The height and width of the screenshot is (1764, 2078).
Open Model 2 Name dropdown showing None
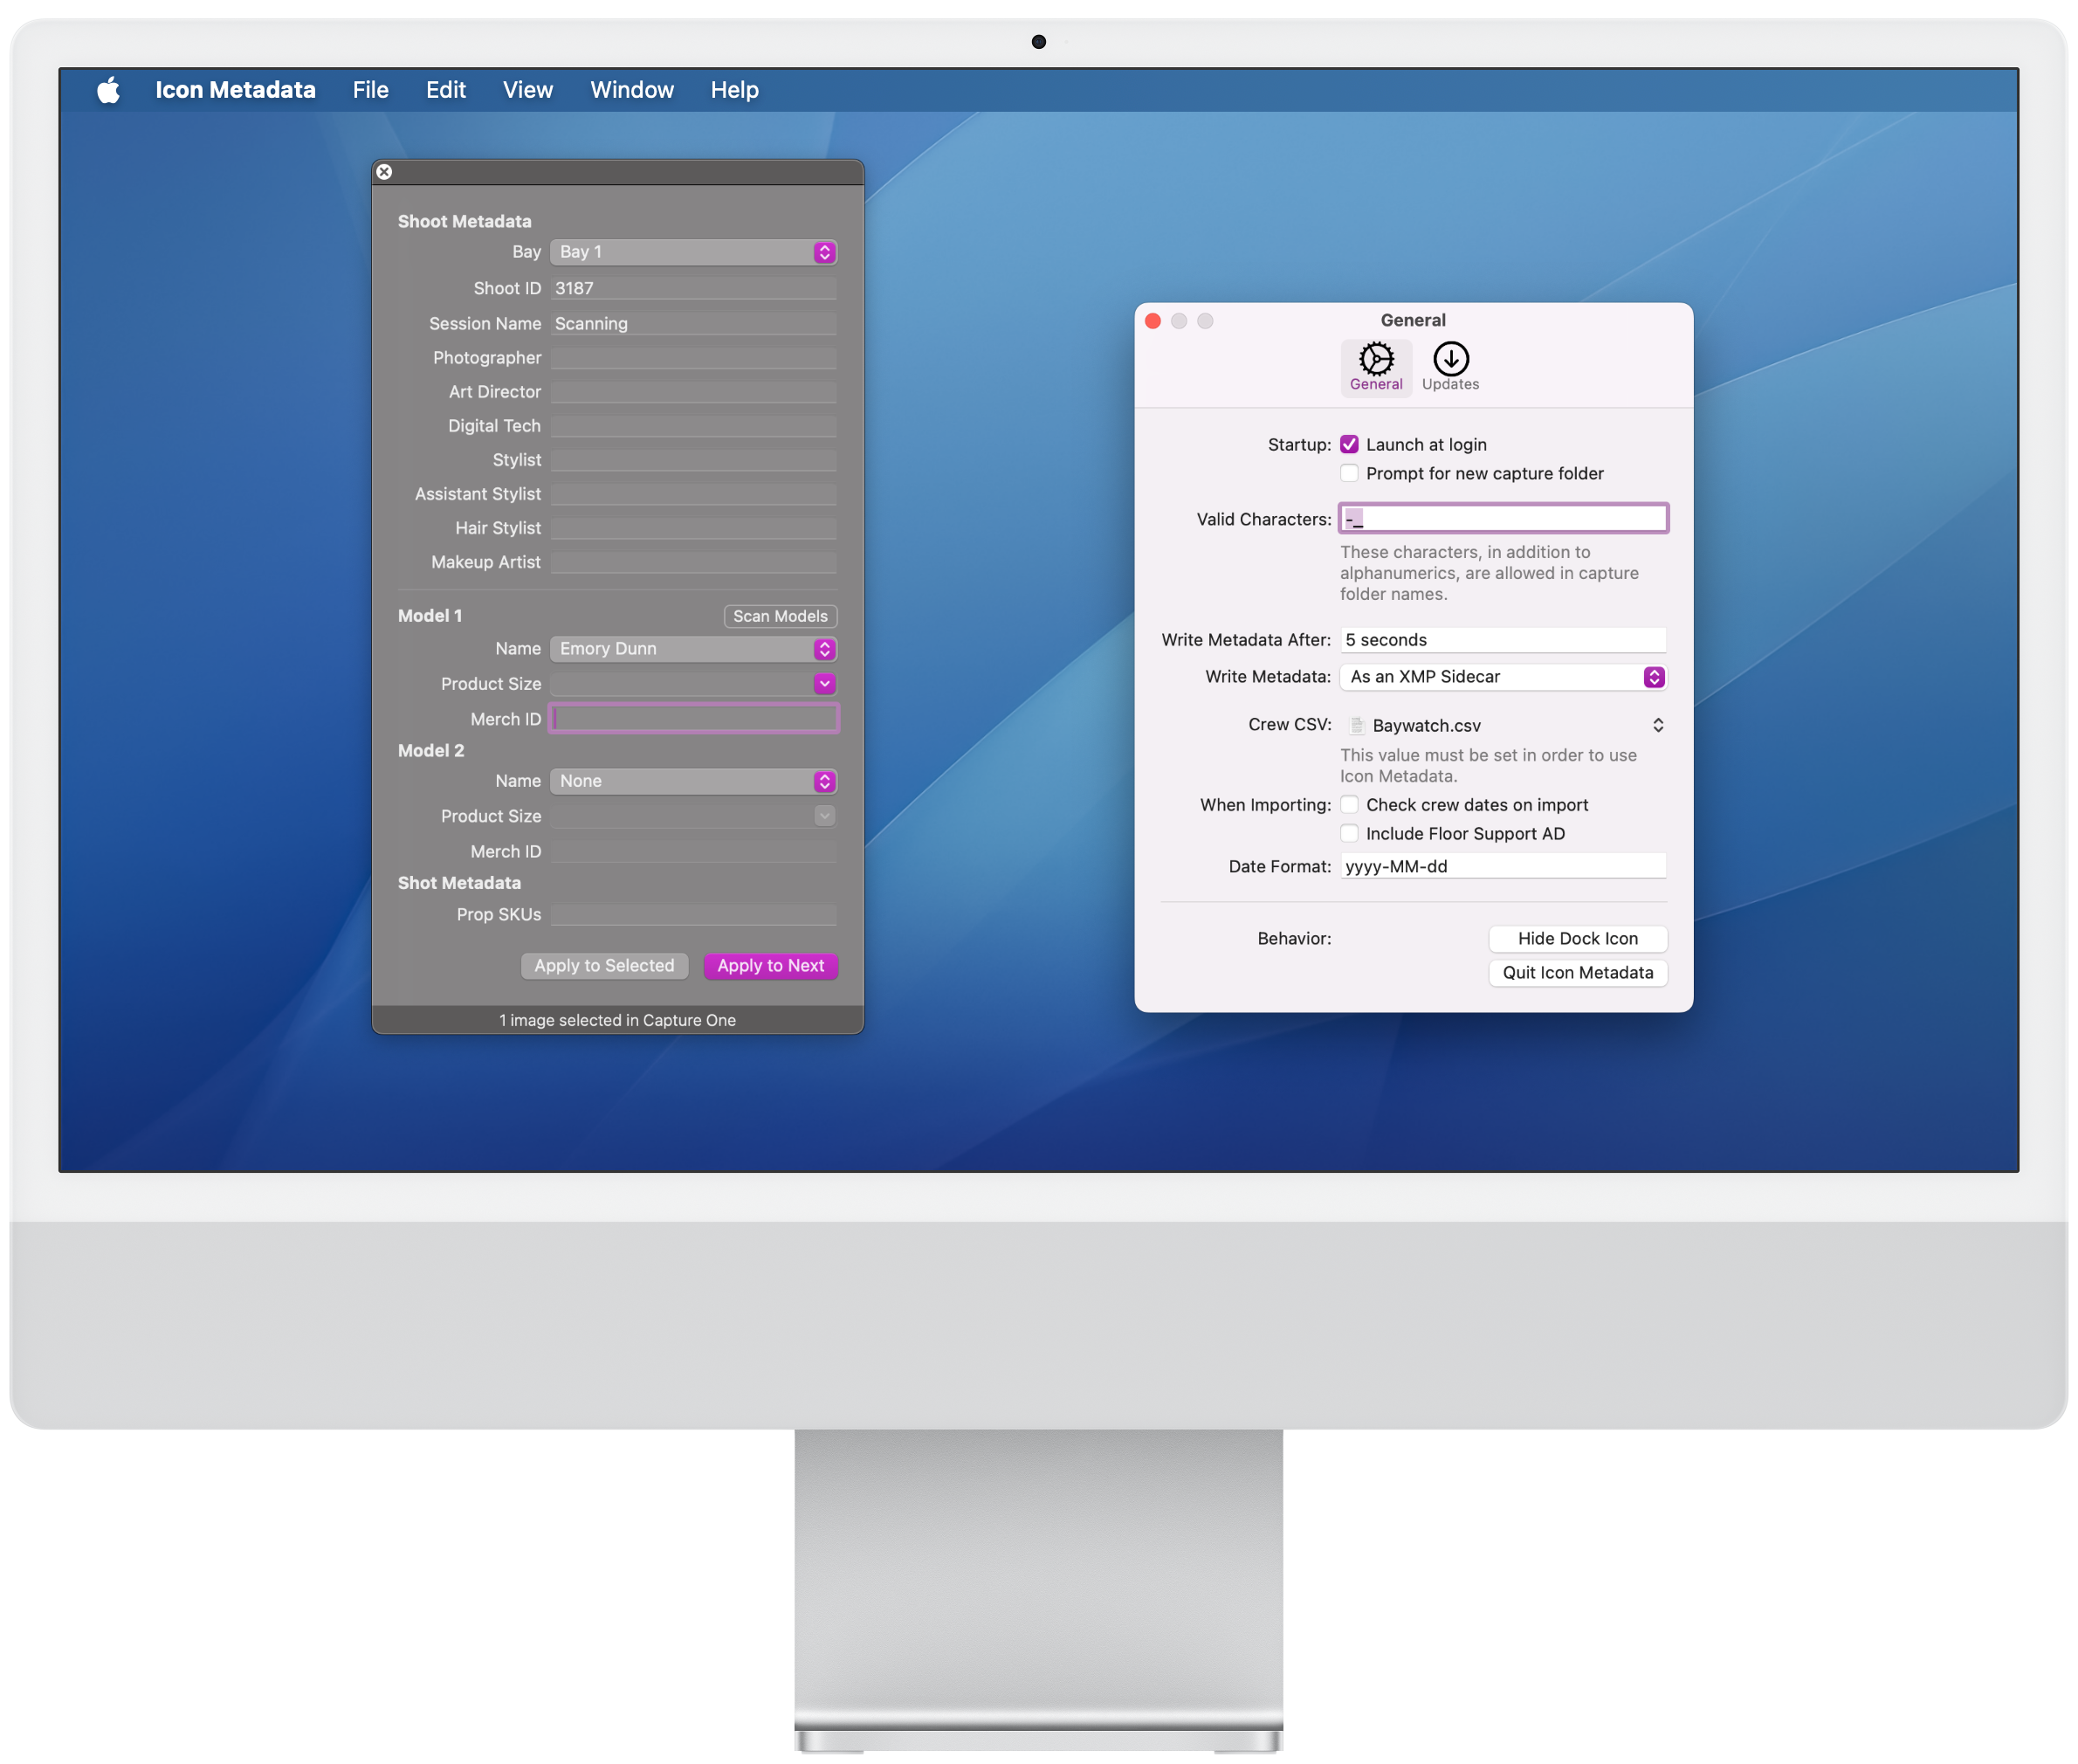tap(693, 781)
